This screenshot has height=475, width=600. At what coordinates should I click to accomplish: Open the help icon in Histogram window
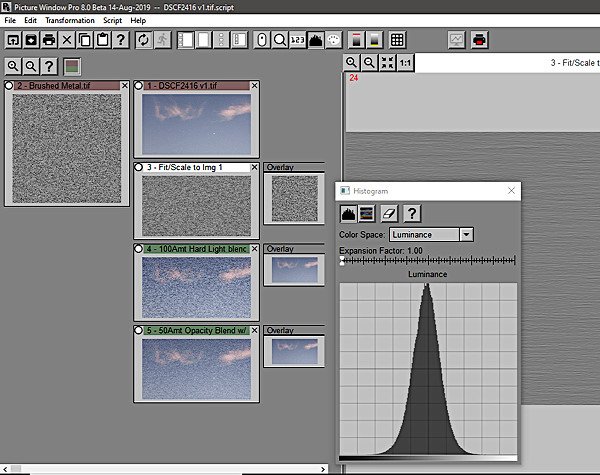click(411, 213)
